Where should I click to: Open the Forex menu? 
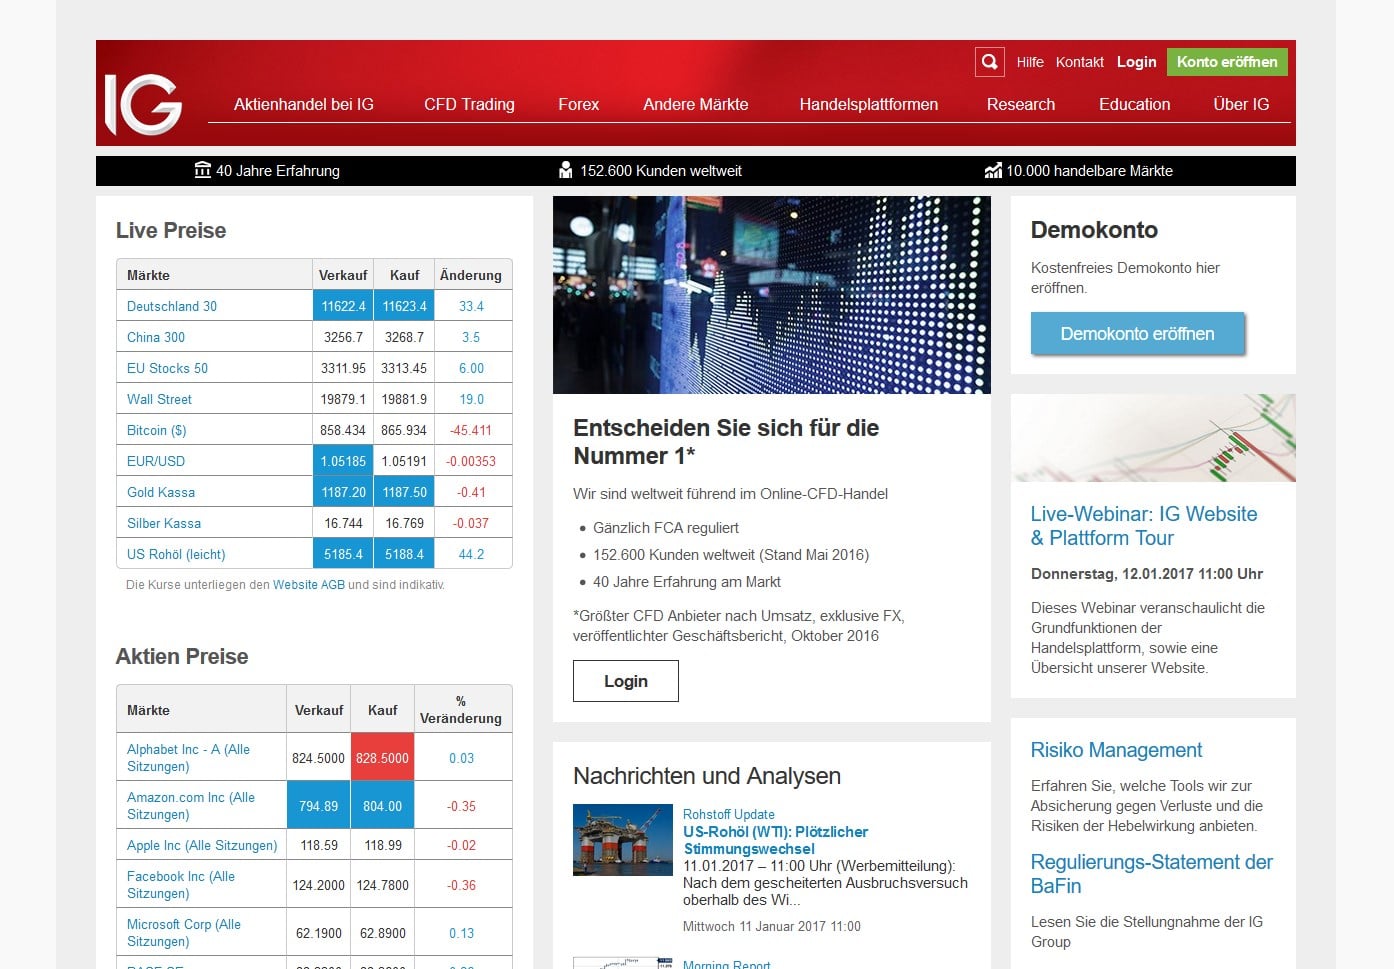pos(578,104)
